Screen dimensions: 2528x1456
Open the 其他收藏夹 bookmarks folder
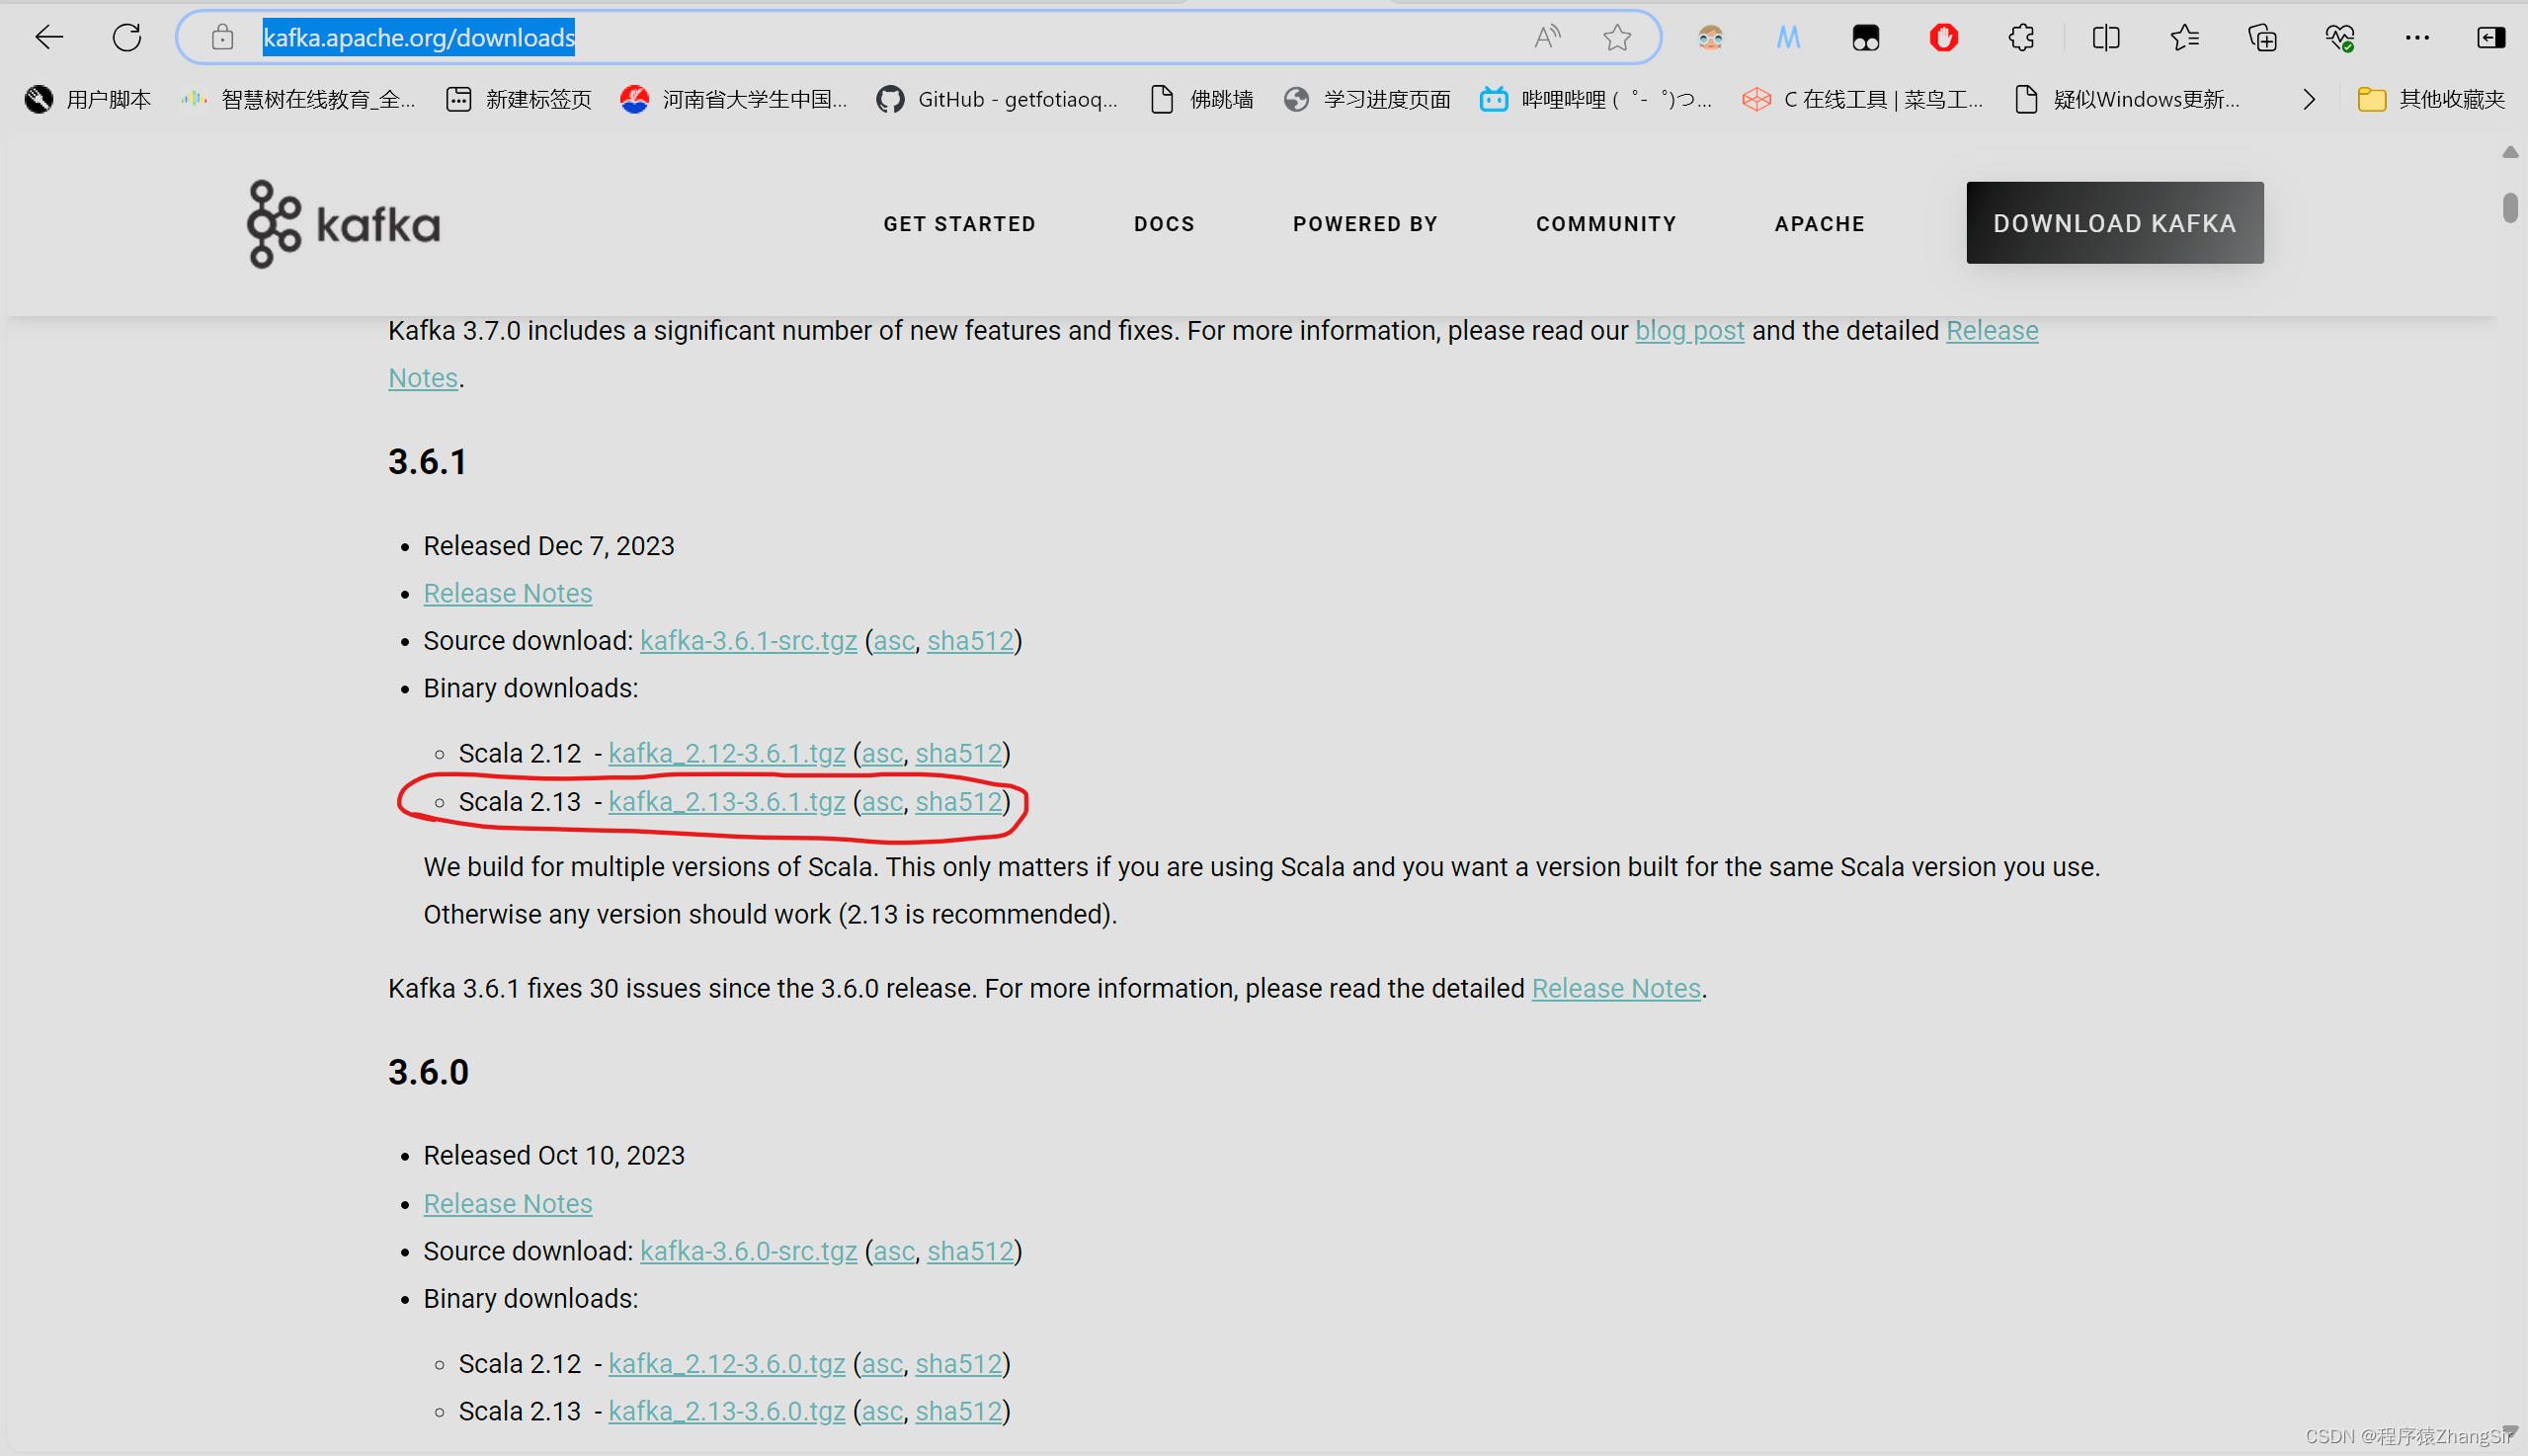tap(2431, 99)
